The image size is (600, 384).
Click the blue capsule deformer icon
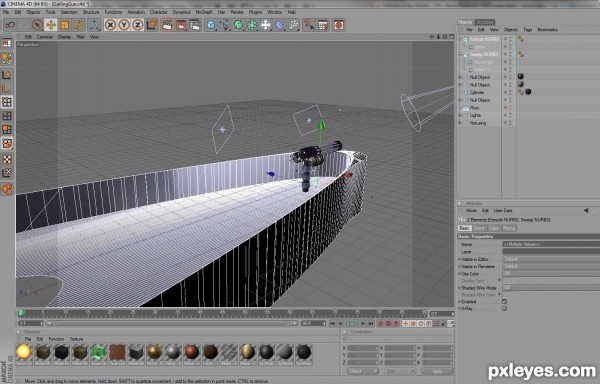280,25
